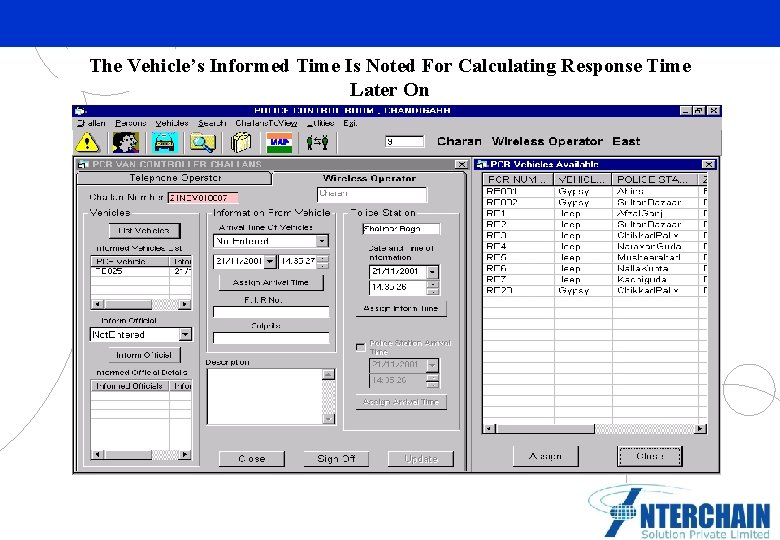The height and width of the screenshot is (540, 780).
Task: Close the PCR Van Controller Challans window
Action: point(461,164)
